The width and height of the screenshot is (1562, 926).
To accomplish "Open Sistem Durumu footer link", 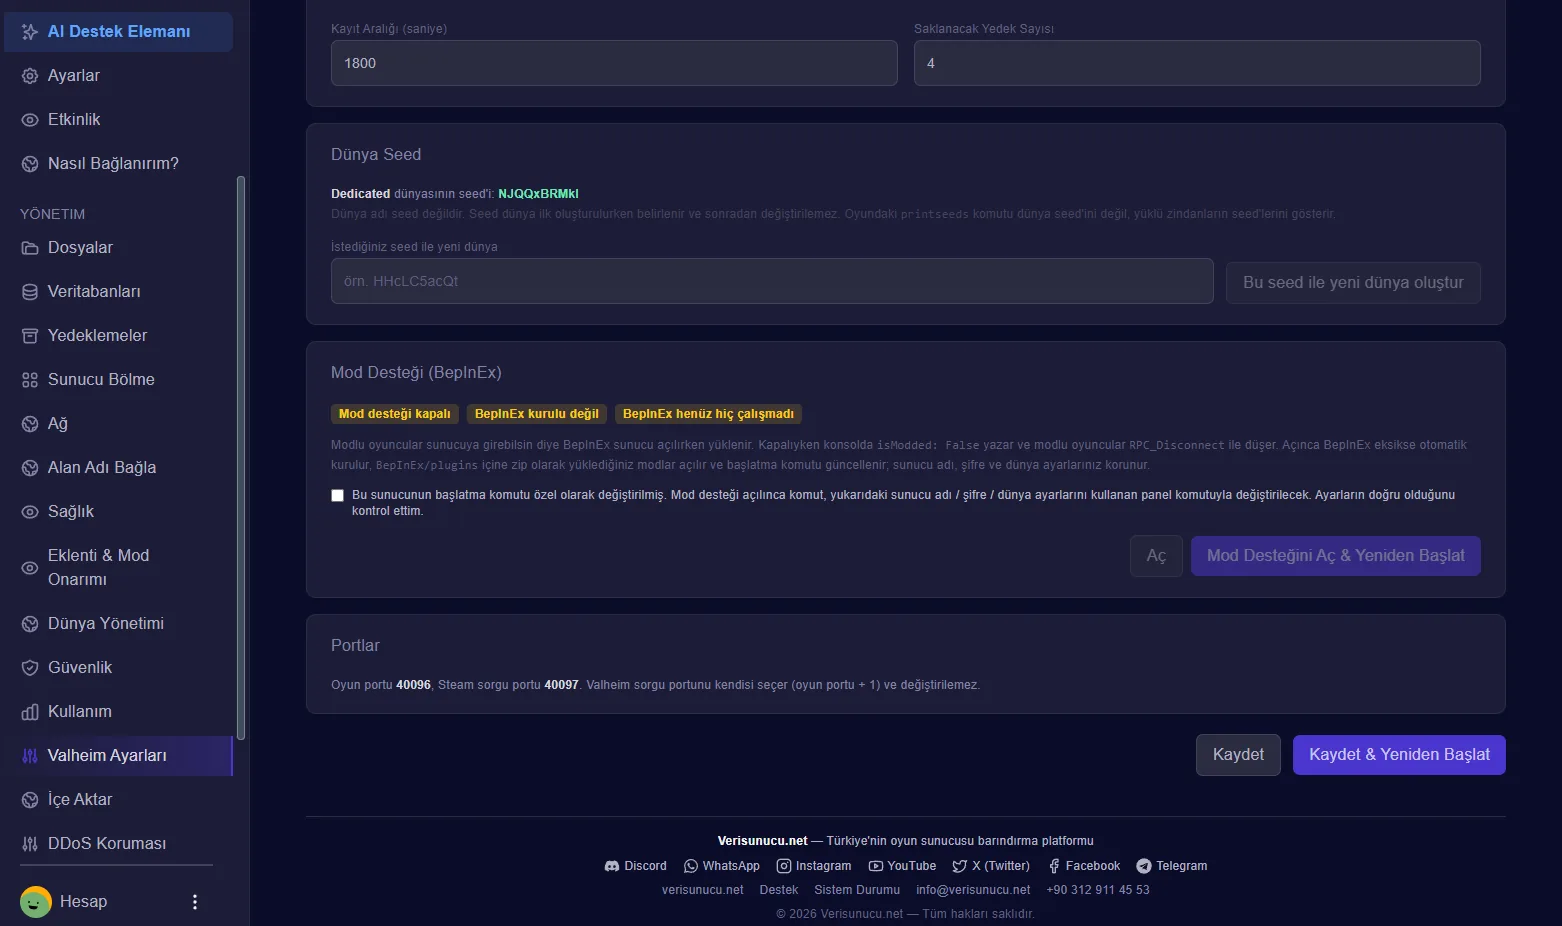I will pyautogui.click(x=857, y=890).
